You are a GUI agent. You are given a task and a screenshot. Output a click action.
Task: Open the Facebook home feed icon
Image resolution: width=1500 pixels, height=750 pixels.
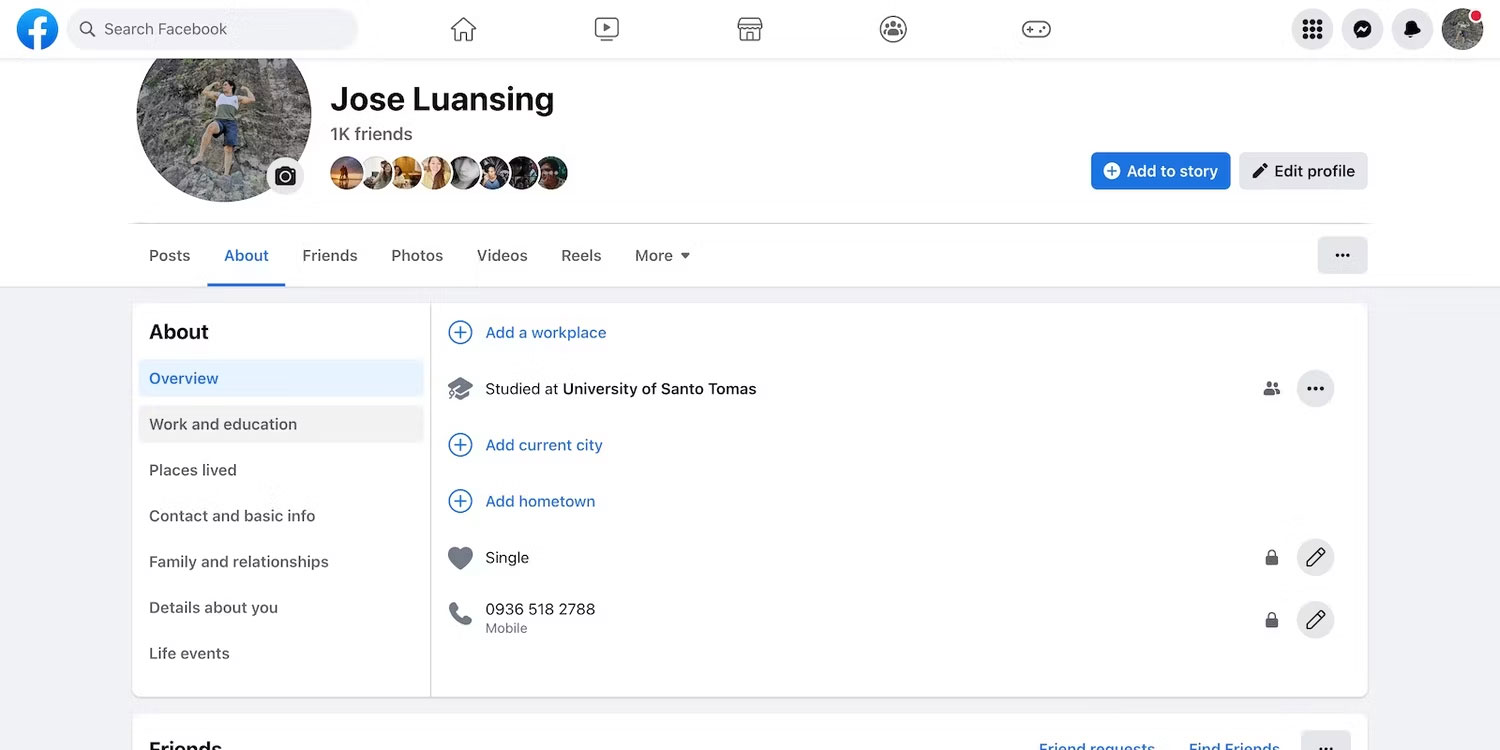(463, 29)
